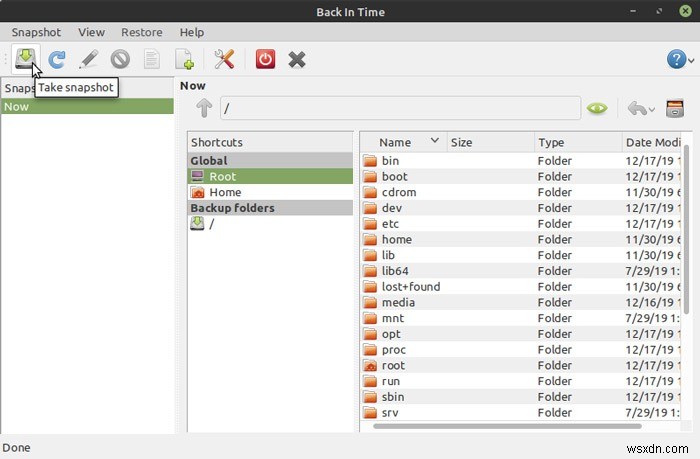Open the View menu
This screenshot has height=459, width=700.
92,32
